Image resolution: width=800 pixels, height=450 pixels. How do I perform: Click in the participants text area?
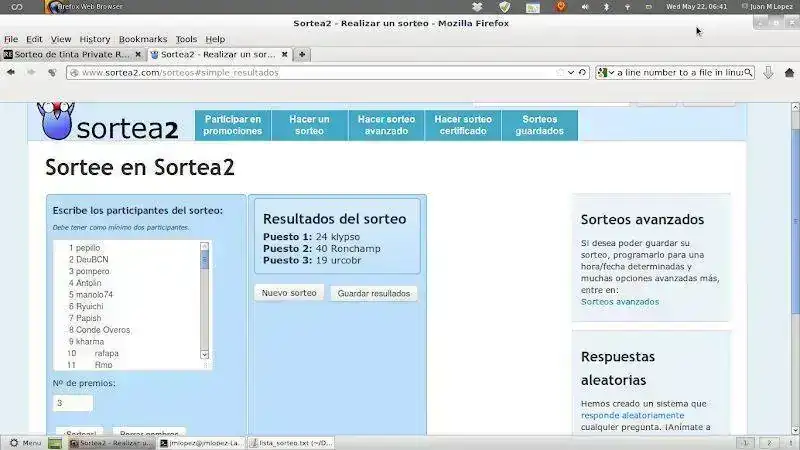click(132, 305)
